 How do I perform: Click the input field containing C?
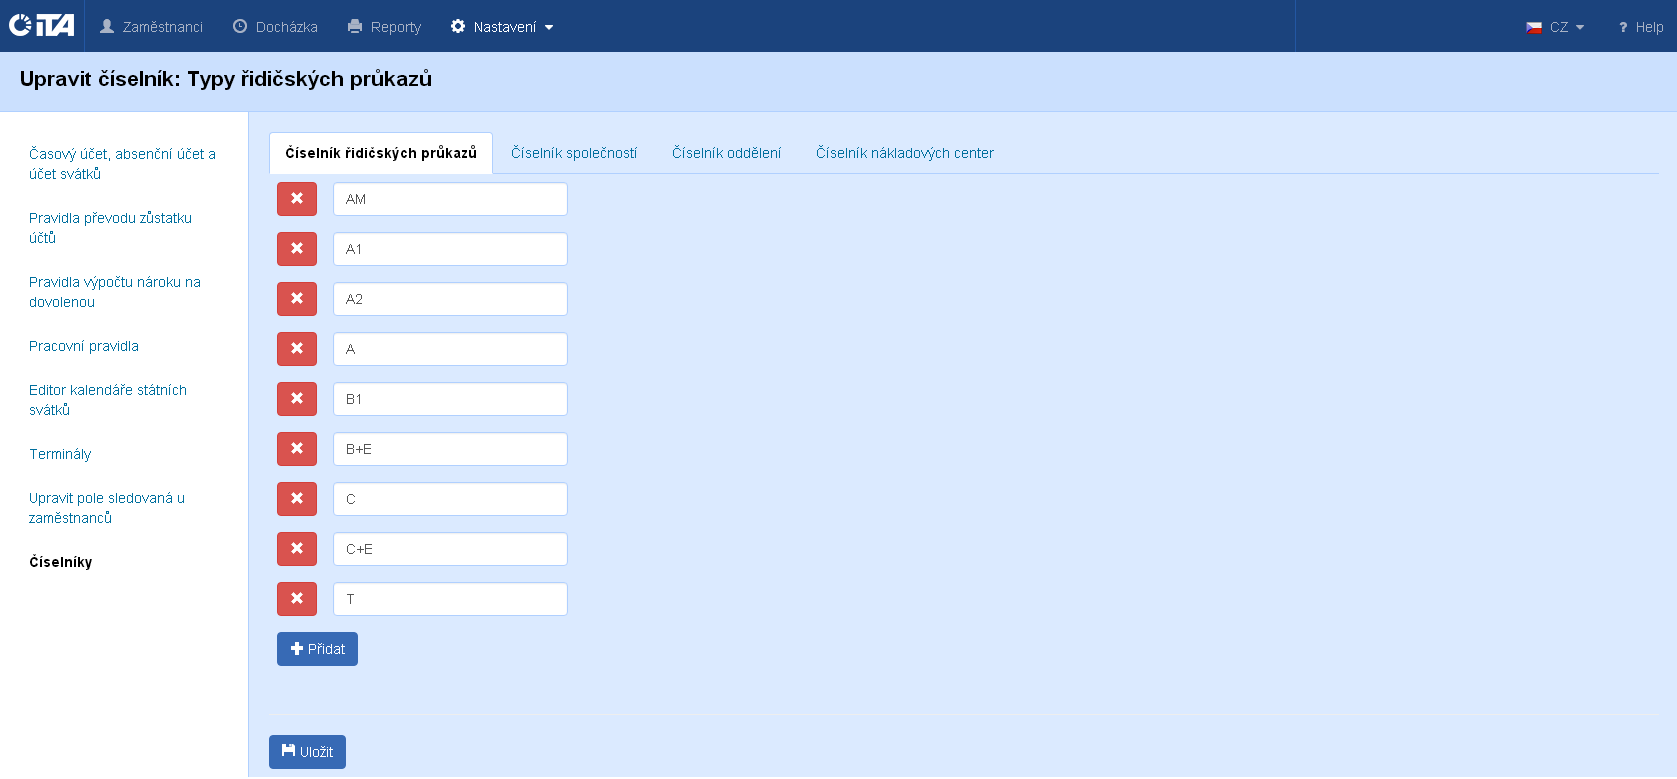450,499
